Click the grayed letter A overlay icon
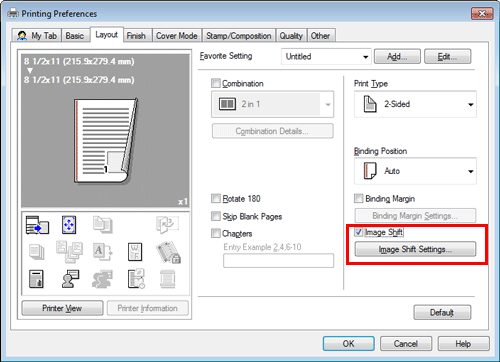Screen dimensions: 500x362 click(102, 252)
